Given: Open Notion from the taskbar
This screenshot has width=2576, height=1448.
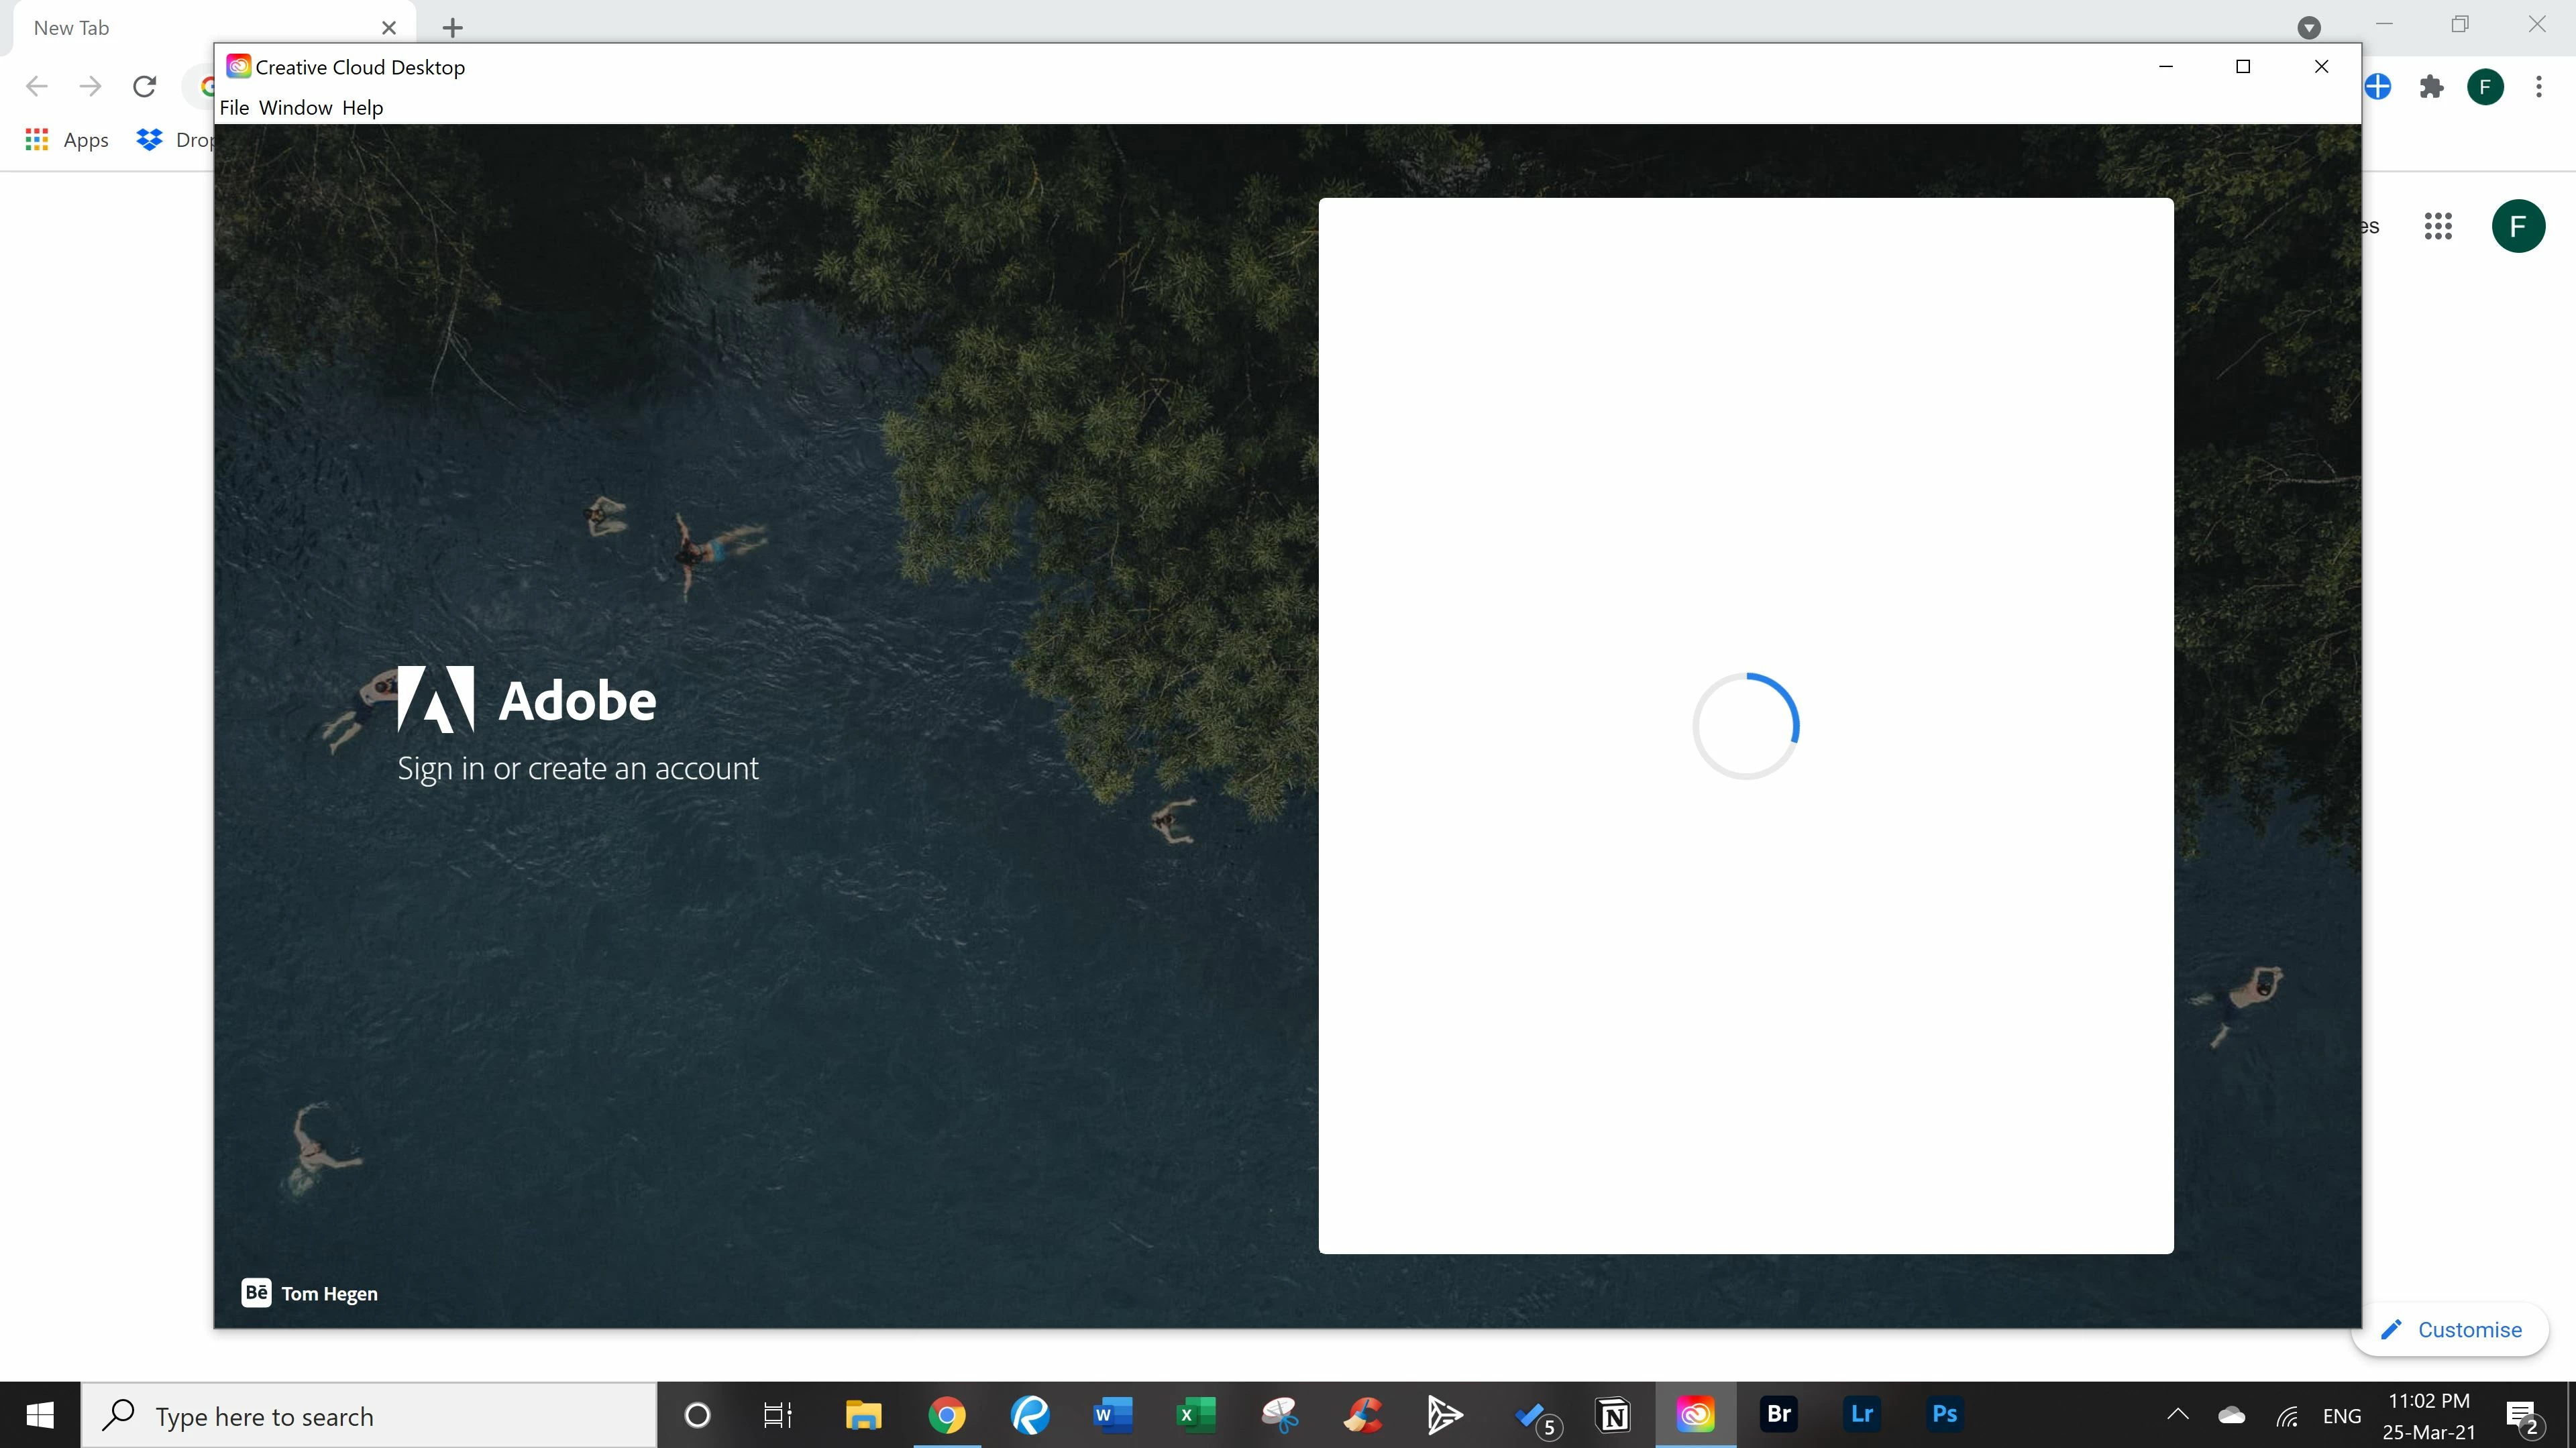Looking at the screenshot, I should coord(1613,1414).
